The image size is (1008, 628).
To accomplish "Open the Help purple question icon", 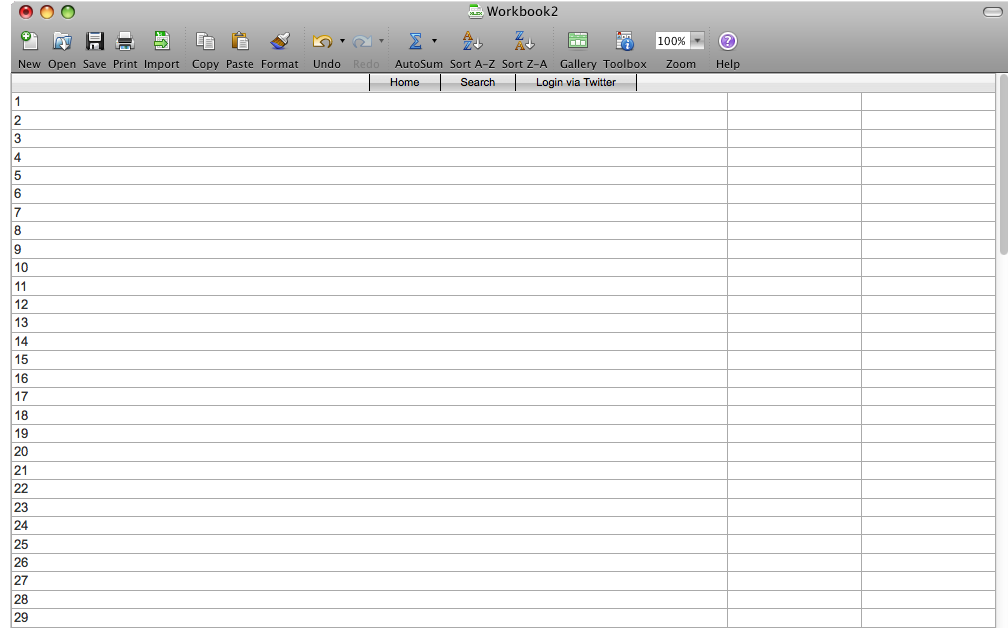I will pyautogui.click(x=728, y=42).
